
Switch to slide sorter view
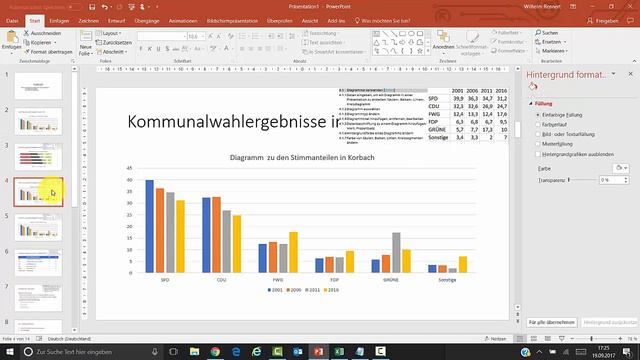click(x=534, y=339)
